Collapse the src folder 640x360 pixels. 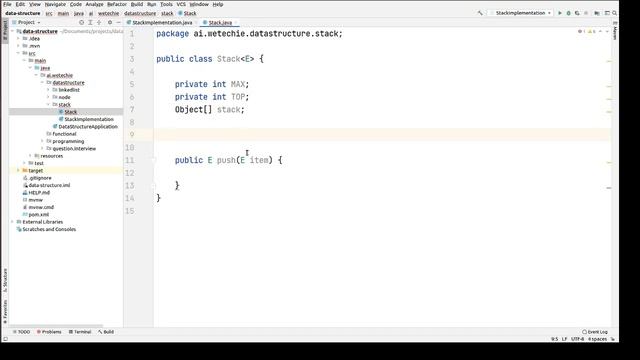click(x=18, y=53)
